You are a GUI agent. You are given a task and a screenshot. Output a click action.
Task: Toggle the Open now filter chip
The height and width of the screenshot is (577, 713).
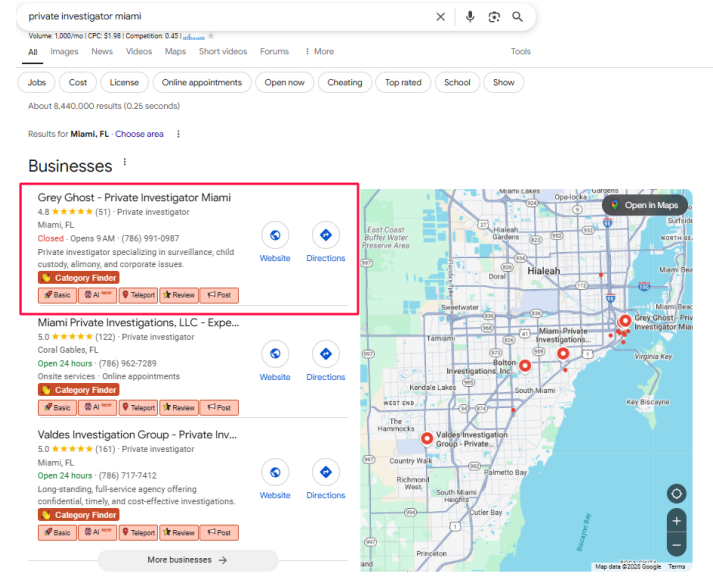(285, 83)
